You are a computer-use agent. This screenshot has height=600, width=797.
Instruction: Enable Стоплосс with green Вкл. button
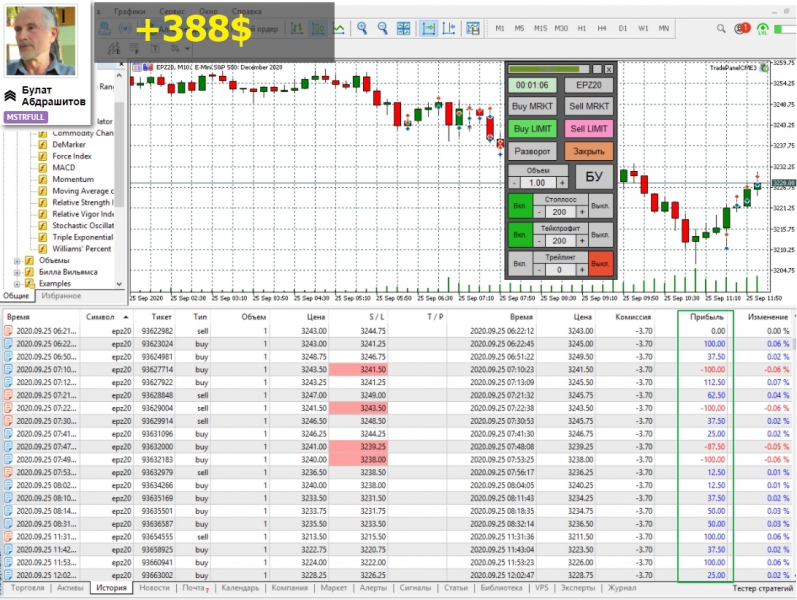[x=520, y=206]
